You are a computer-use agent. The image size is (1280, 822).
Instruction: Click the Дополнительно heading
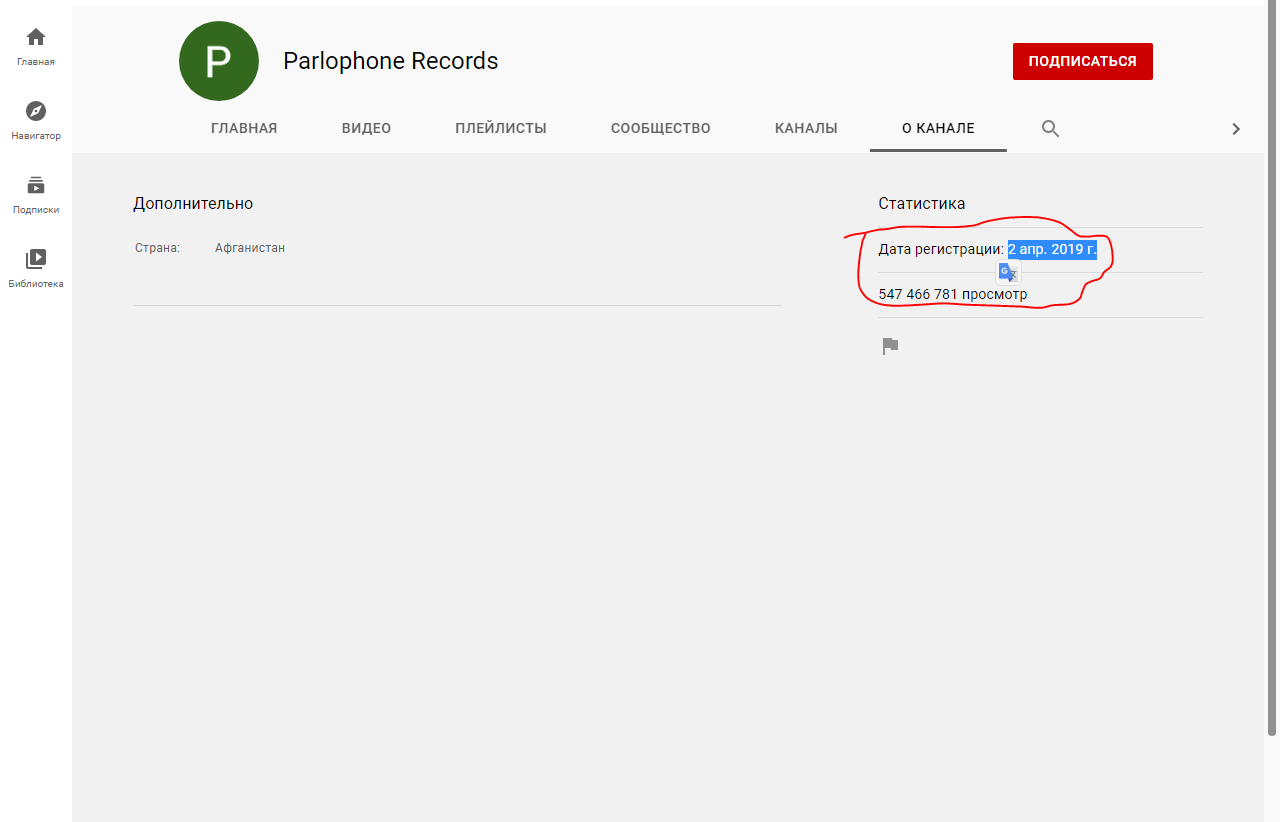click(193, 203)
